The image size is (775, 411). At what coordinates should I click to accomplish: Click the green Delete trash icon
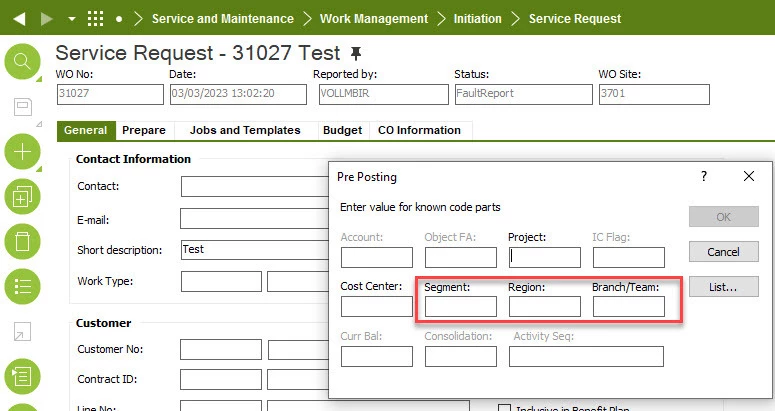[22, 242]
